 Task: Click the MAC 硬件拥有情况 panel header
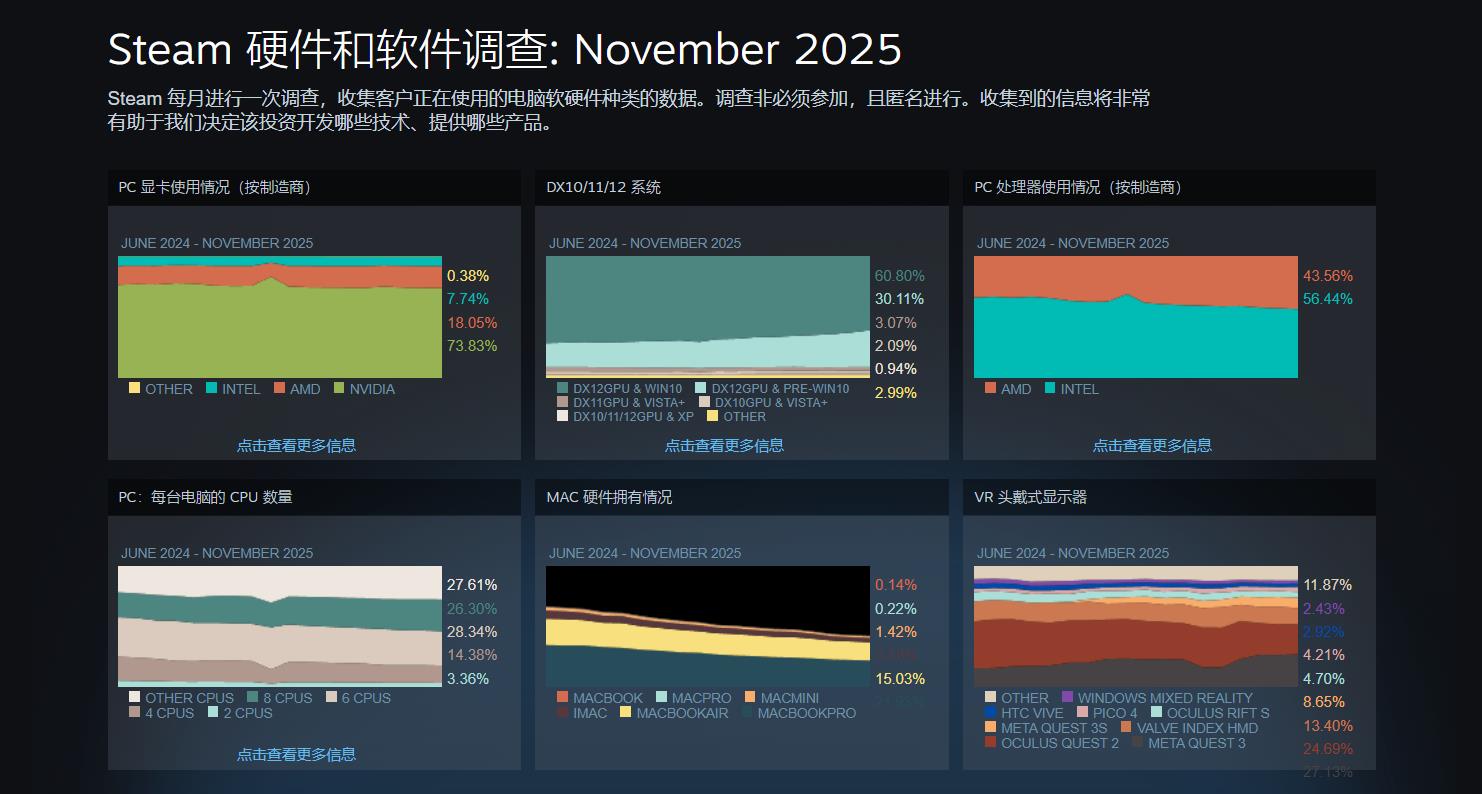741,497
